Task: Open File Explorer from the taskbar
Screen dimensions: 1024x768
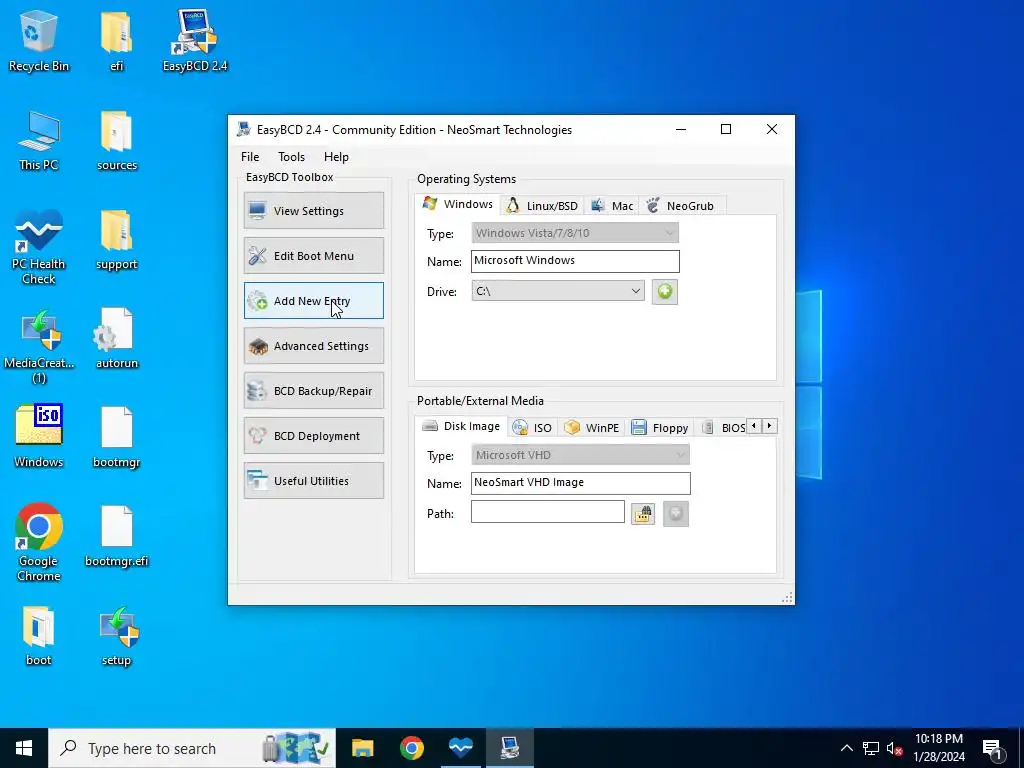Action: tap(362, 748)
